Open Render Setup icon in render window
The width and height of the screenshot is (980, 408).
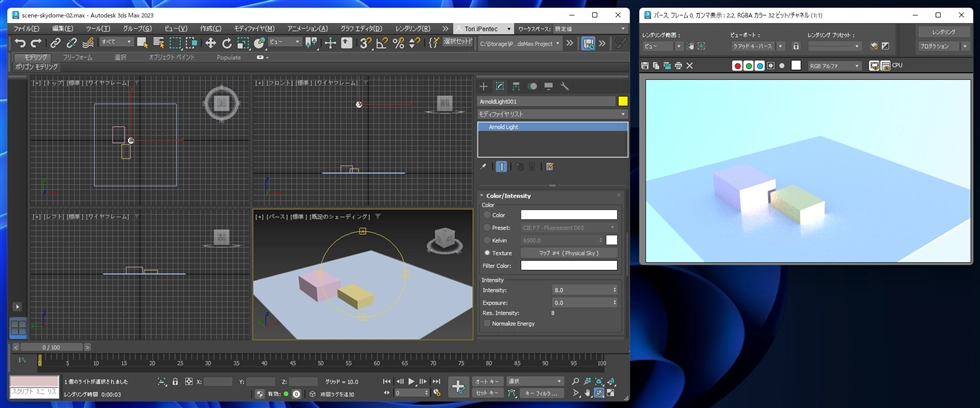coord(874,46)
